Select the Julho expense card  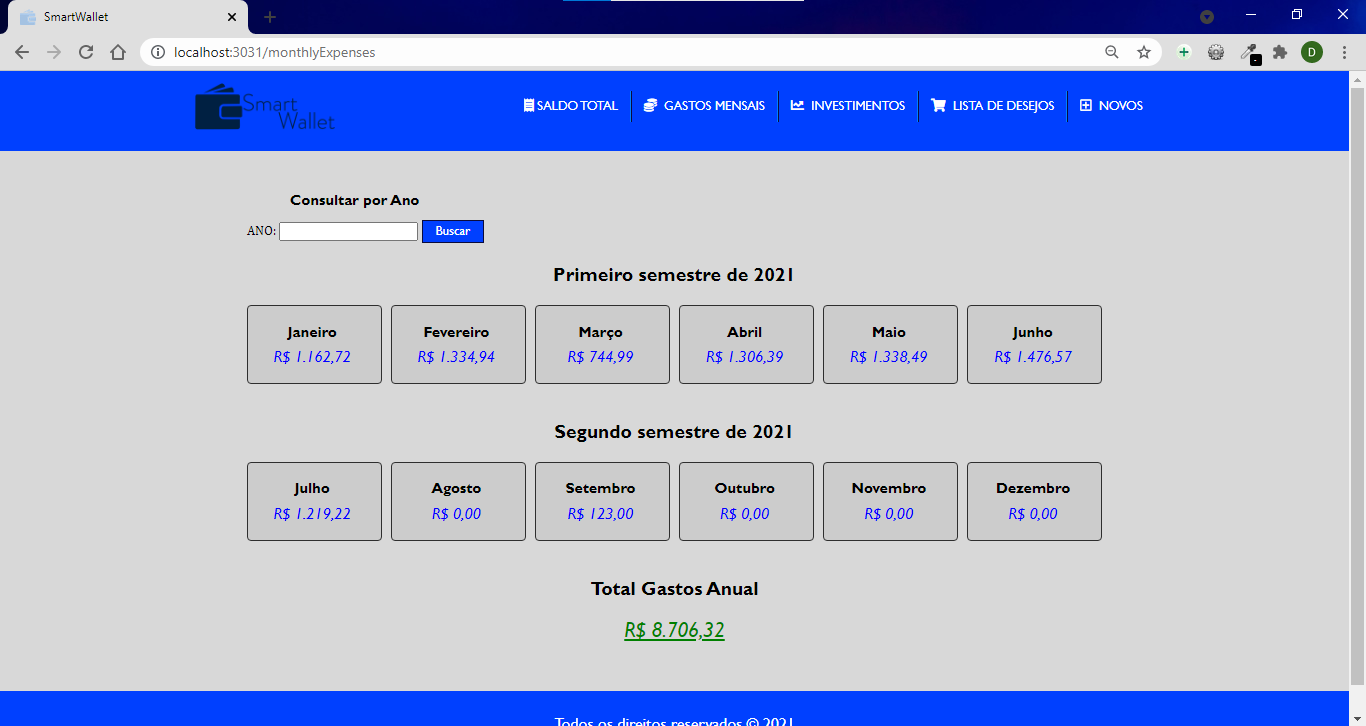[314, 501]
